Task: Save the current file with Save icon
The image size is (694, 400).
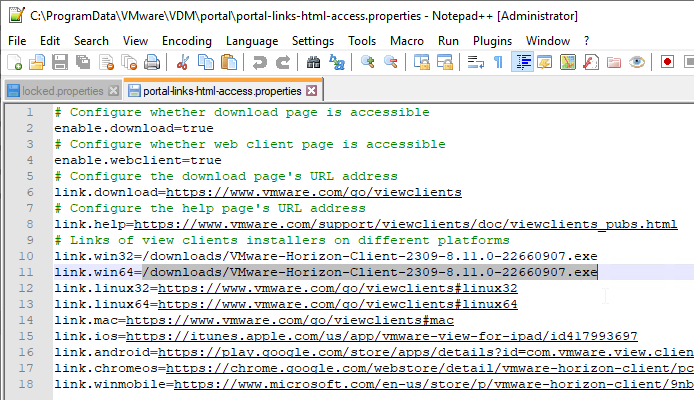Action: point(60,62)
